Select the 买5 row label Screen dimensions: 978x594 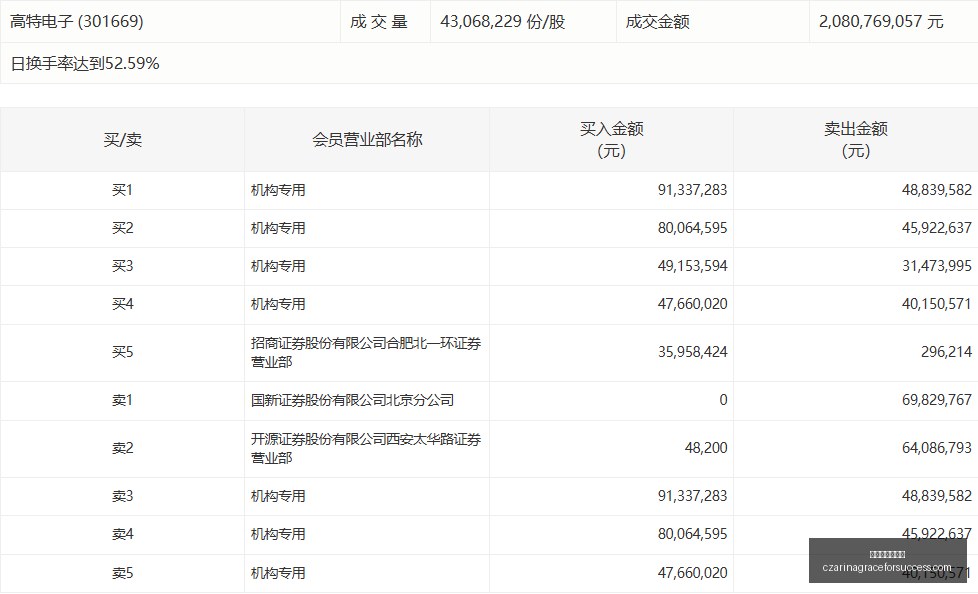(x=122, y=352)
